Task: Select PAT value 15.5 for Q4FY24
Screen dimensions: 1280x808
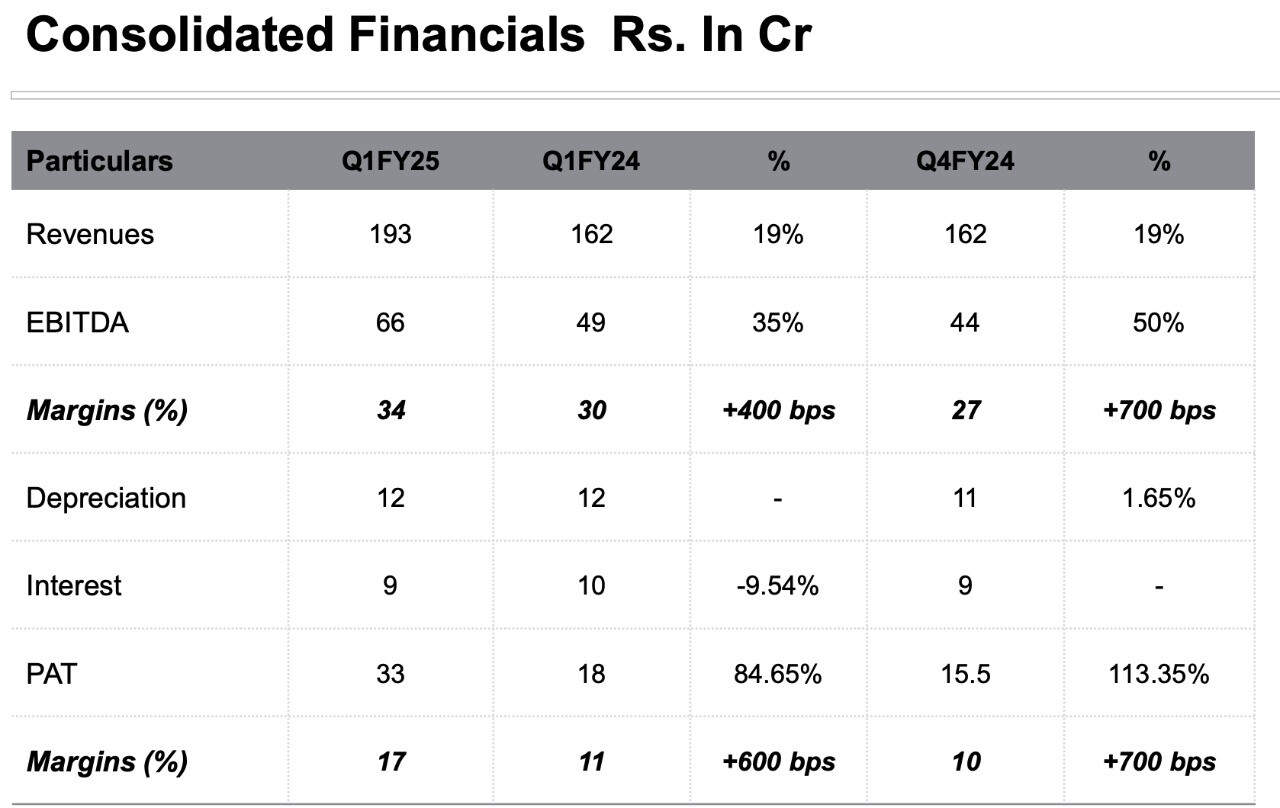Action: (965, 673)
